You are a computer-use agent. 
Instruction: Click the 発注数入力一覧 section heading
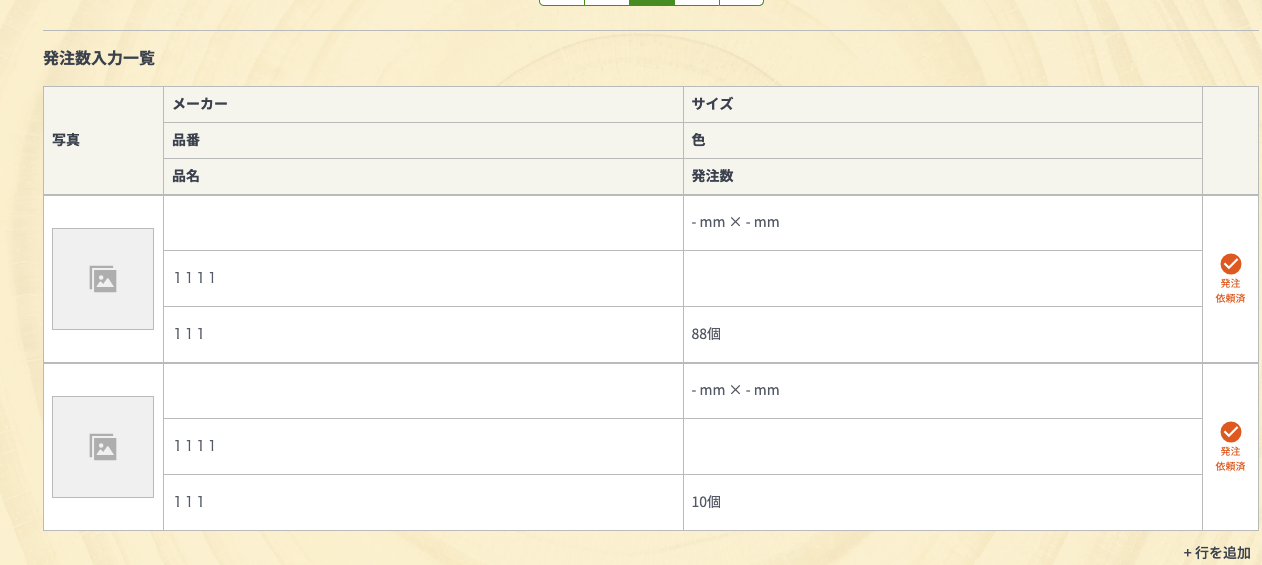[x=99, y=58]
